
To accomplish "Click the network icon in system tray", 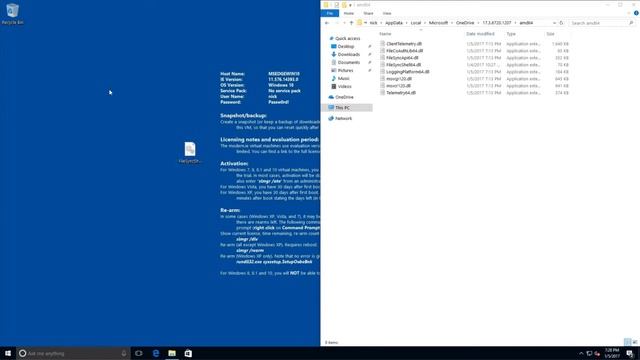I will point(589,353).
